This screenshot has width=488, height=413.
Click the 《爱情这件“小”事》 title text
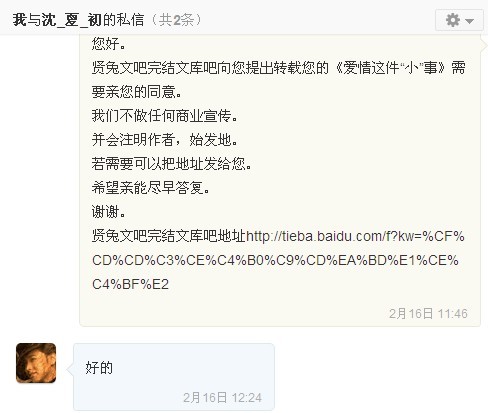coord(390,68)
